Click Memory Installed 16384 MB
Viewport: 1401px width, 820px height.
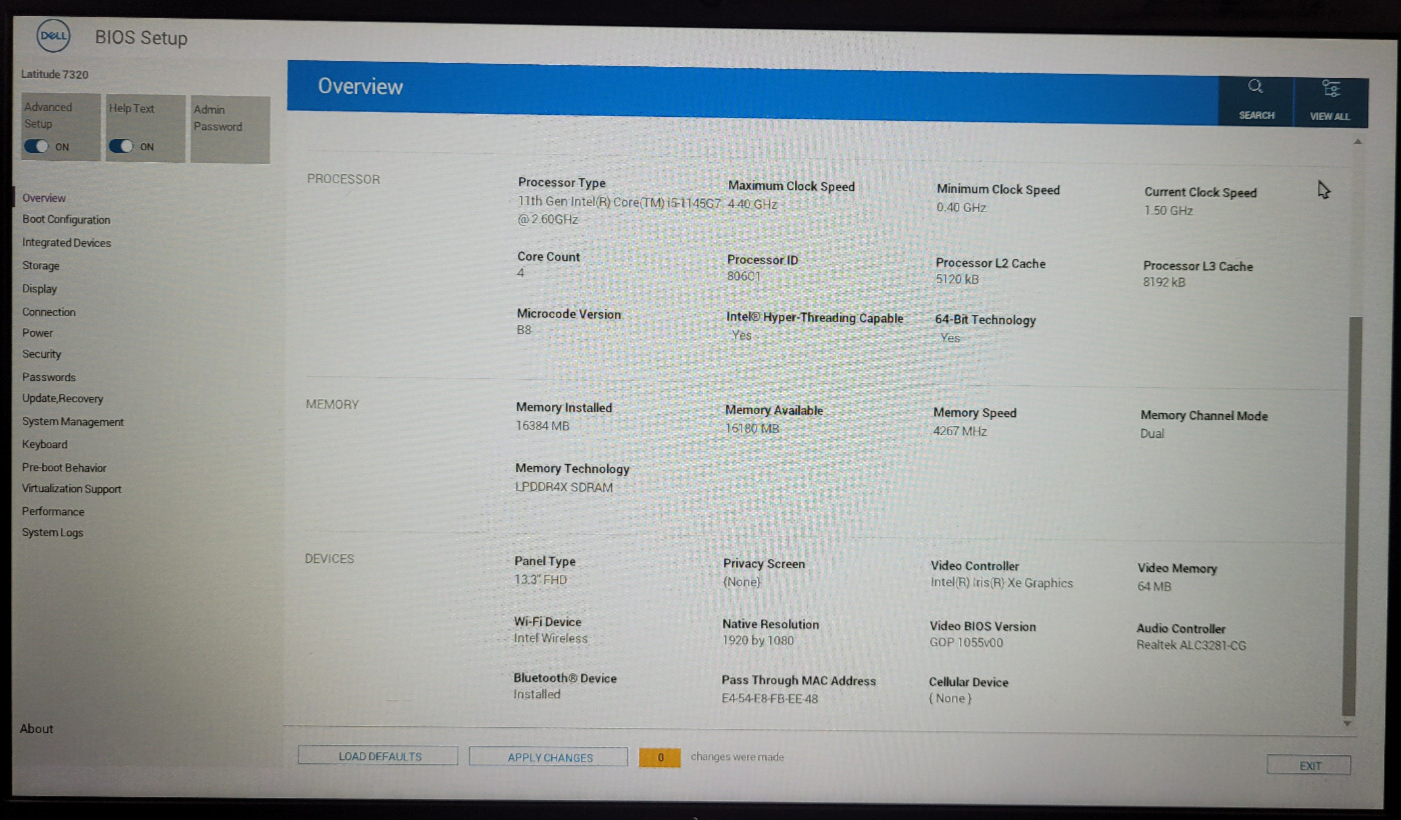pyautogui.click(x=542, y=425)
